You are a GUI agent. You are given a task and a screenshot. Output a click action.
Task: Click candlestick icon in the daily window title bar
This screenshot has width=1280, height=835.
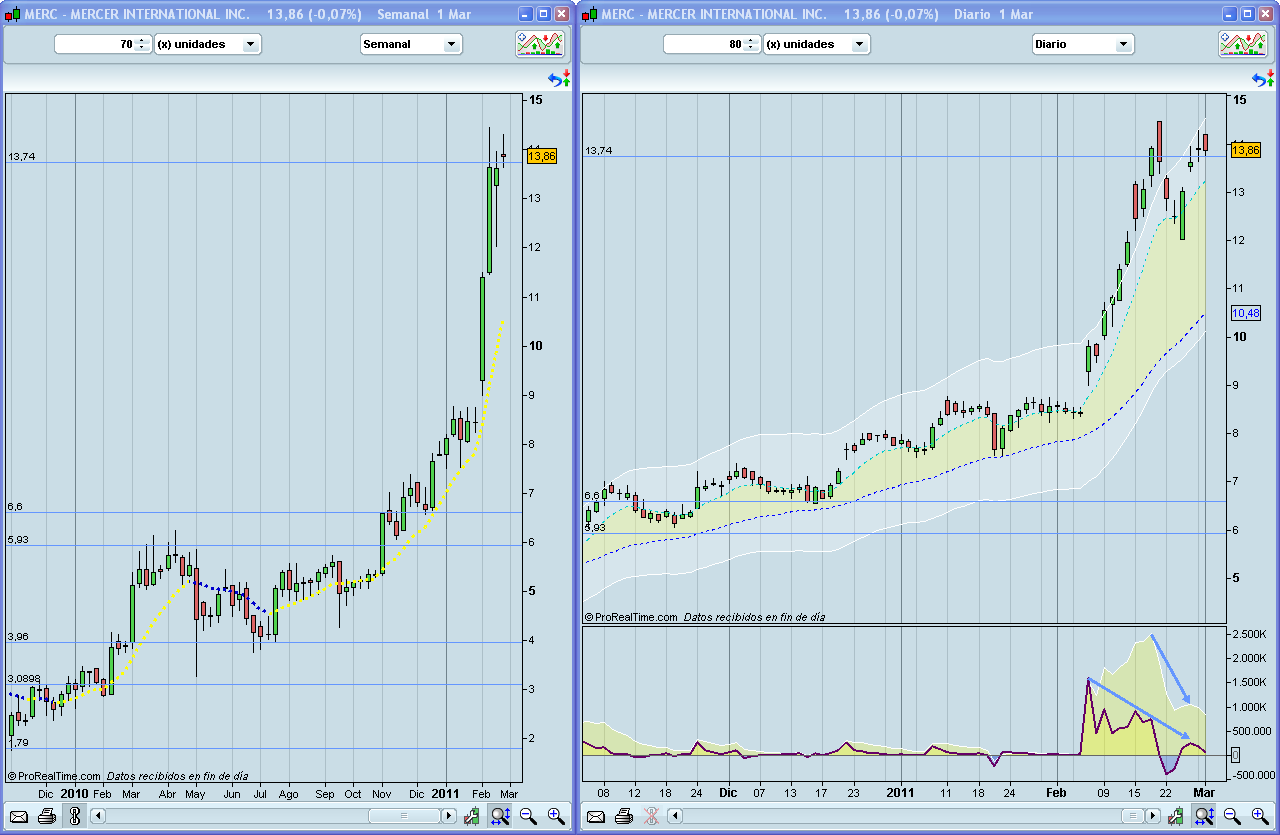[591, 14]
